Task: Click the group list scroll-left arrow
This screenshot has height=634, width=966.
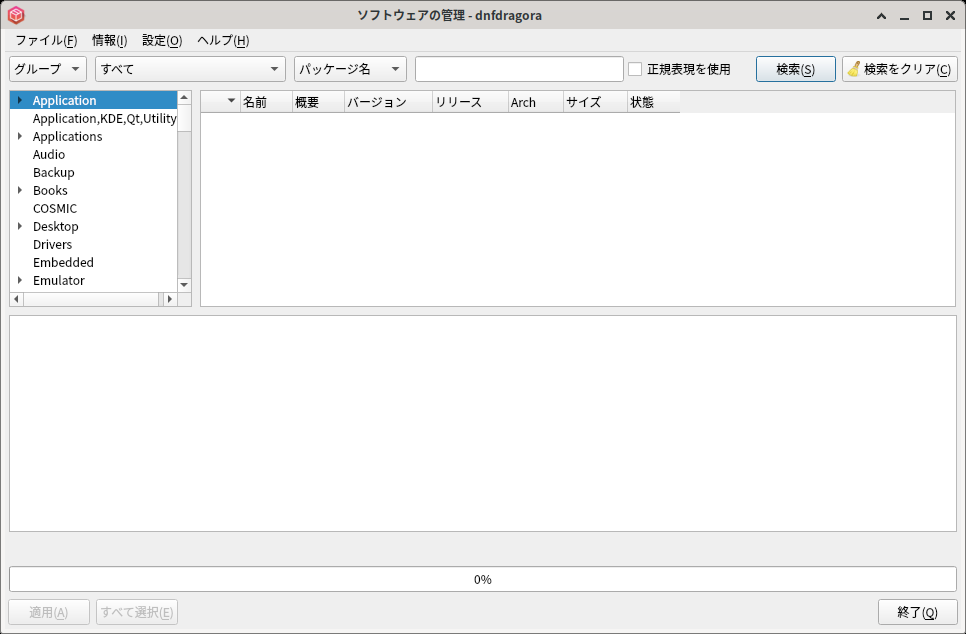Action: coord(17,299)
